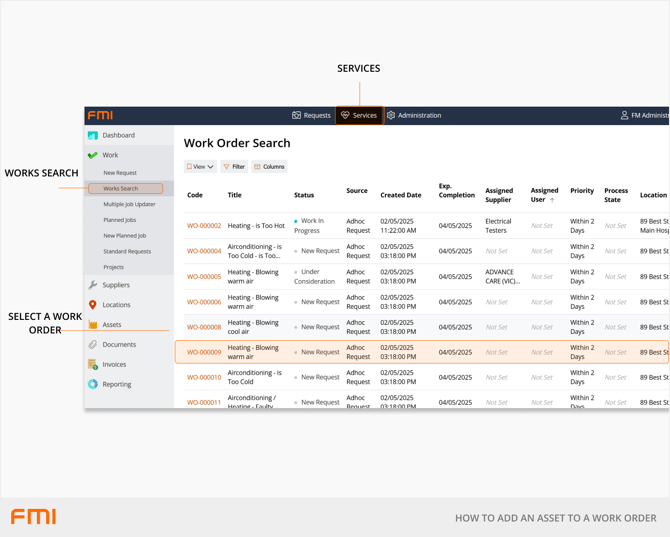Open work order WO-000010
The height and width of the screenshot is (537, 670).
tap(204, 378)
